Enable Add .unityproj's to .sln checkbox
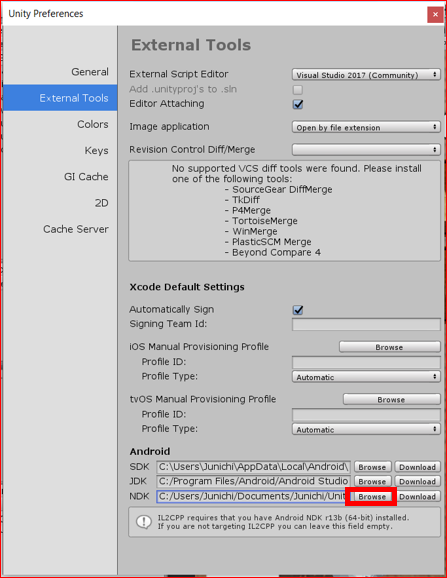447x578 pixels. point(298,90)
